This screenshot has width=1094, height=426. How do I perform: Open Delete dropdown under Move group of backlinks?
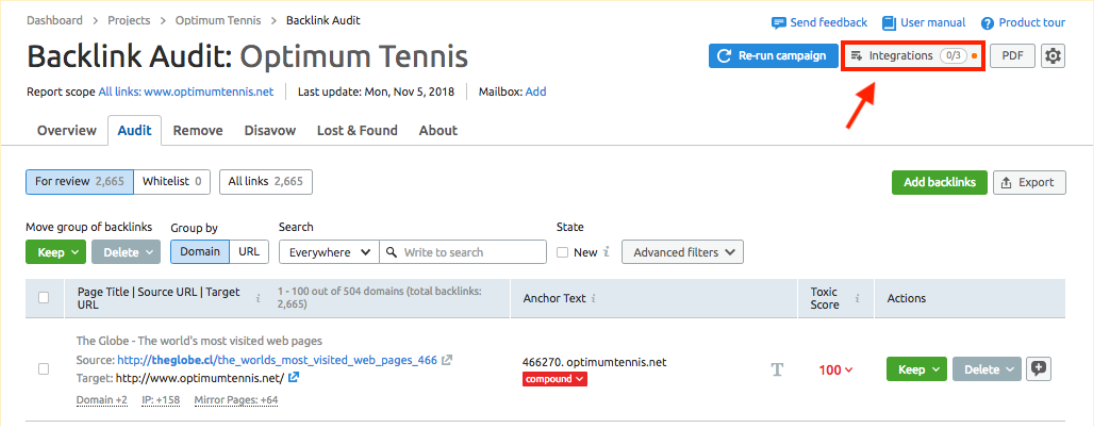[x=126, y=252]
